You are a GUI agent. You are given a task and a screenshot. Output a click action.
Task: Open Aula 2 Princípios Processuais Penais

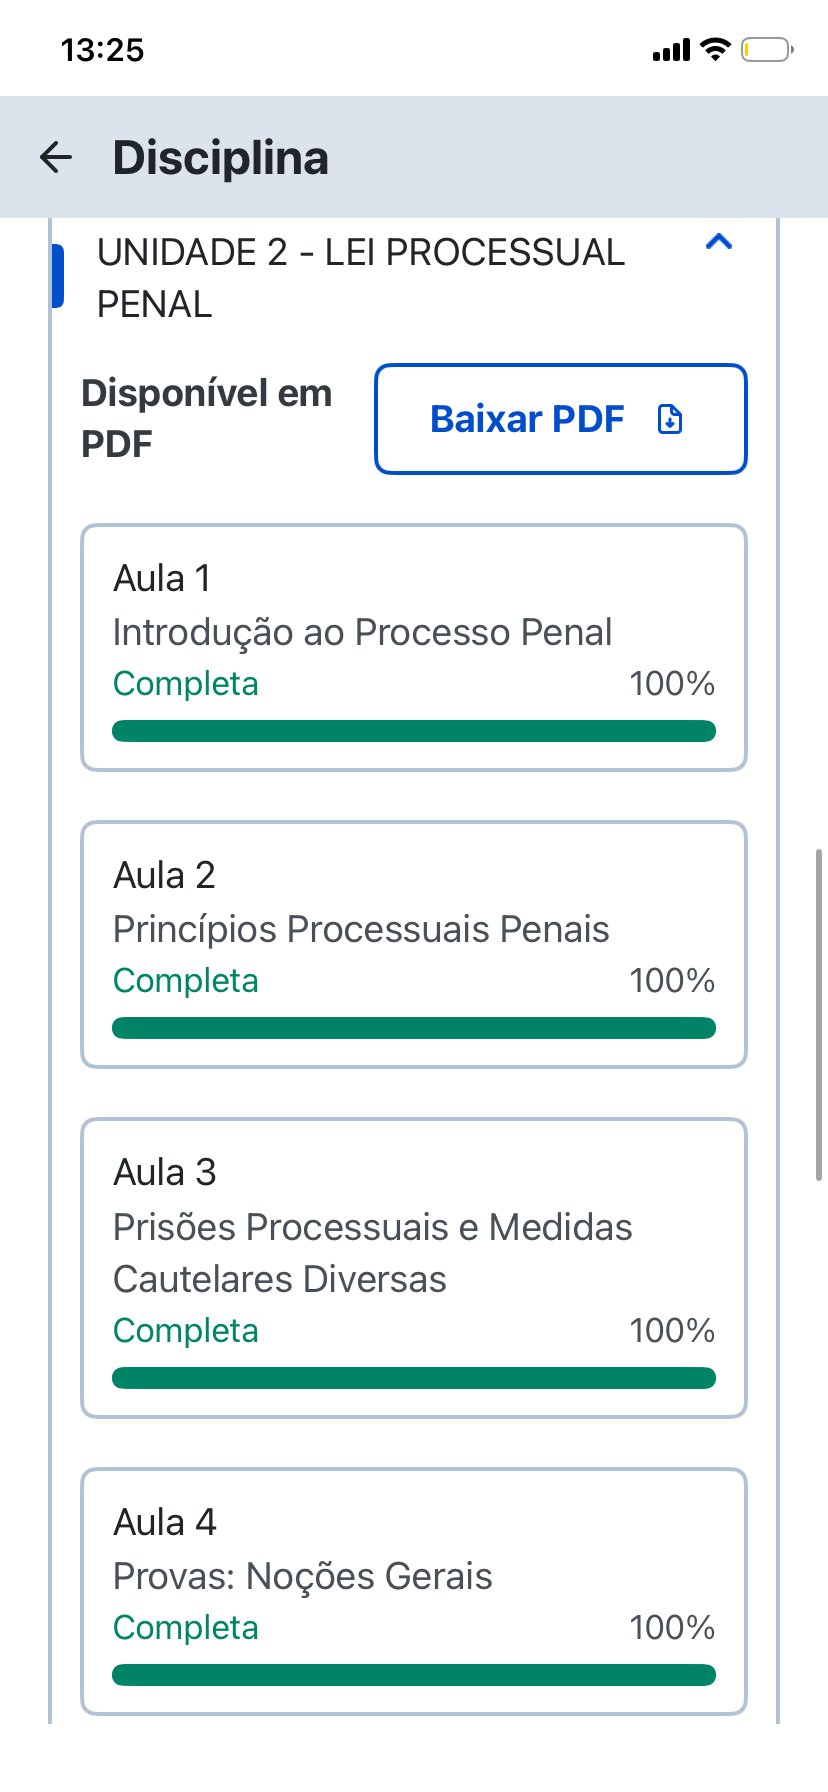pos(414,945)
